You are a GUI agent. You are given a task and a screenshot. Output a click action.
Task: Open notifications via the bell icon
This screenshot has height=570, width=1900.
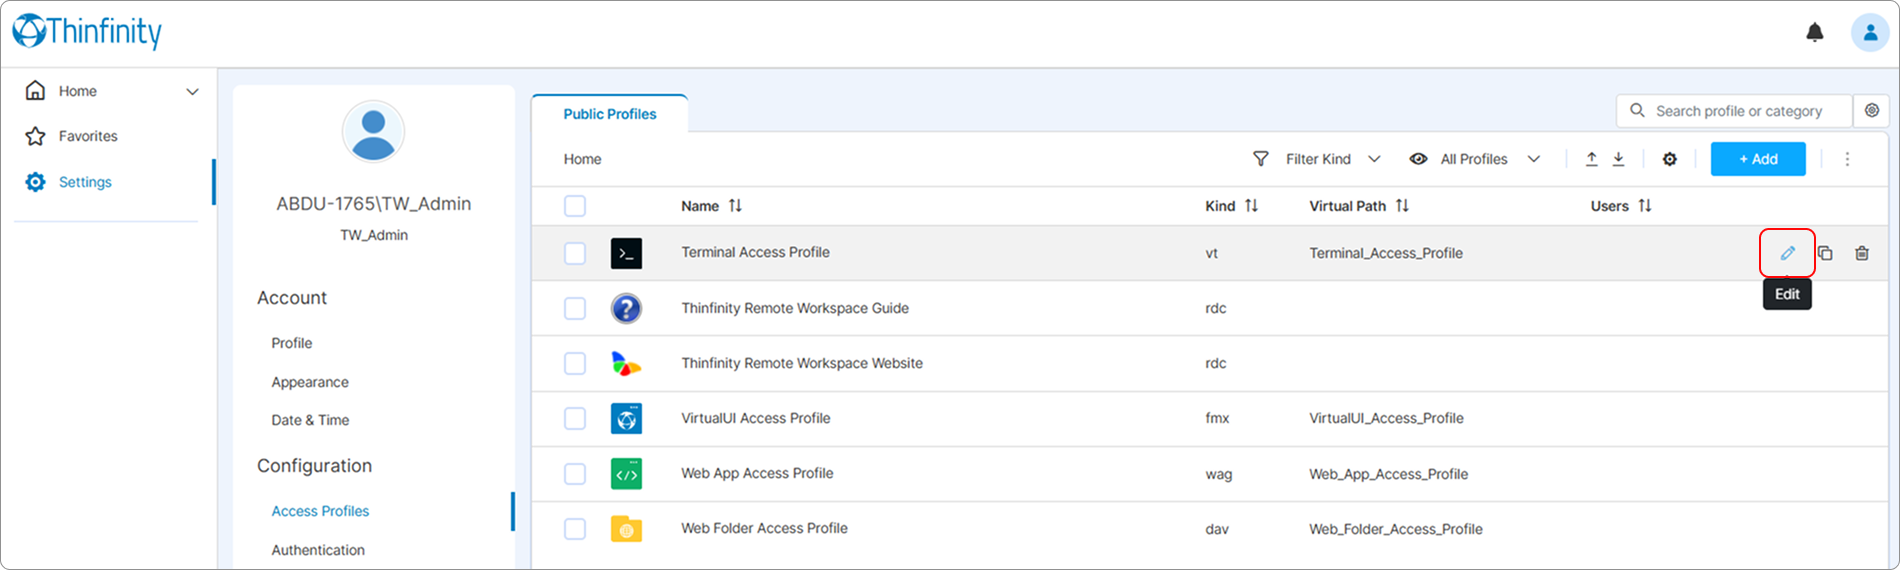(x=1814, y=33)
